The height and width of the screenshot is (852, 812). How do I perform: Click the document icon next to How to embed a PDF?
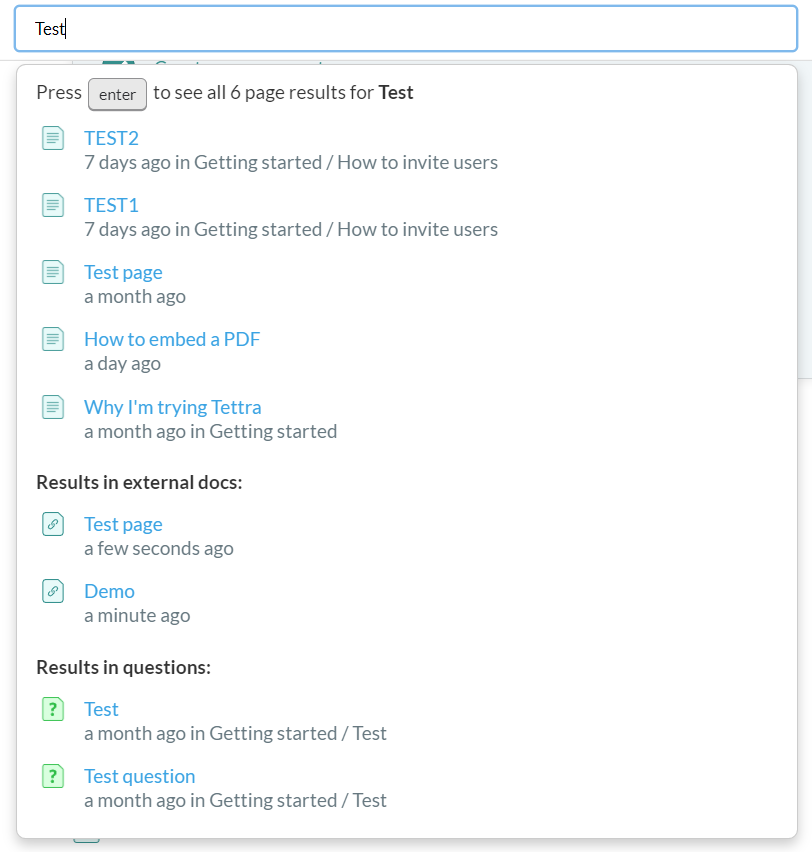tap(53, 339)
